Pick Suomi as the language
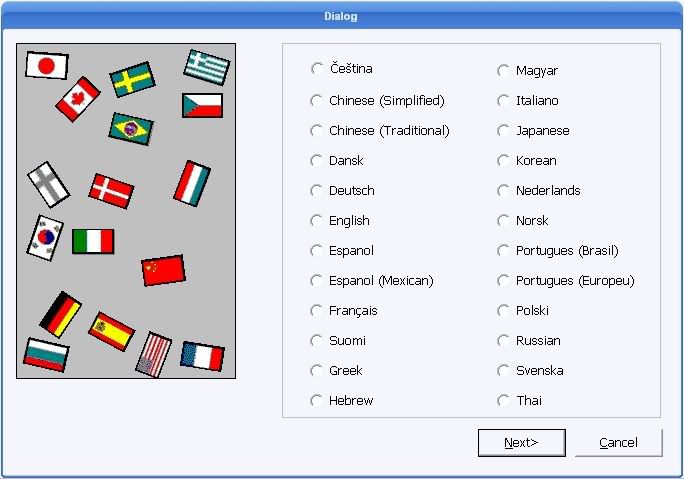Screen dimensions: 684x479 tap(317, 341)
